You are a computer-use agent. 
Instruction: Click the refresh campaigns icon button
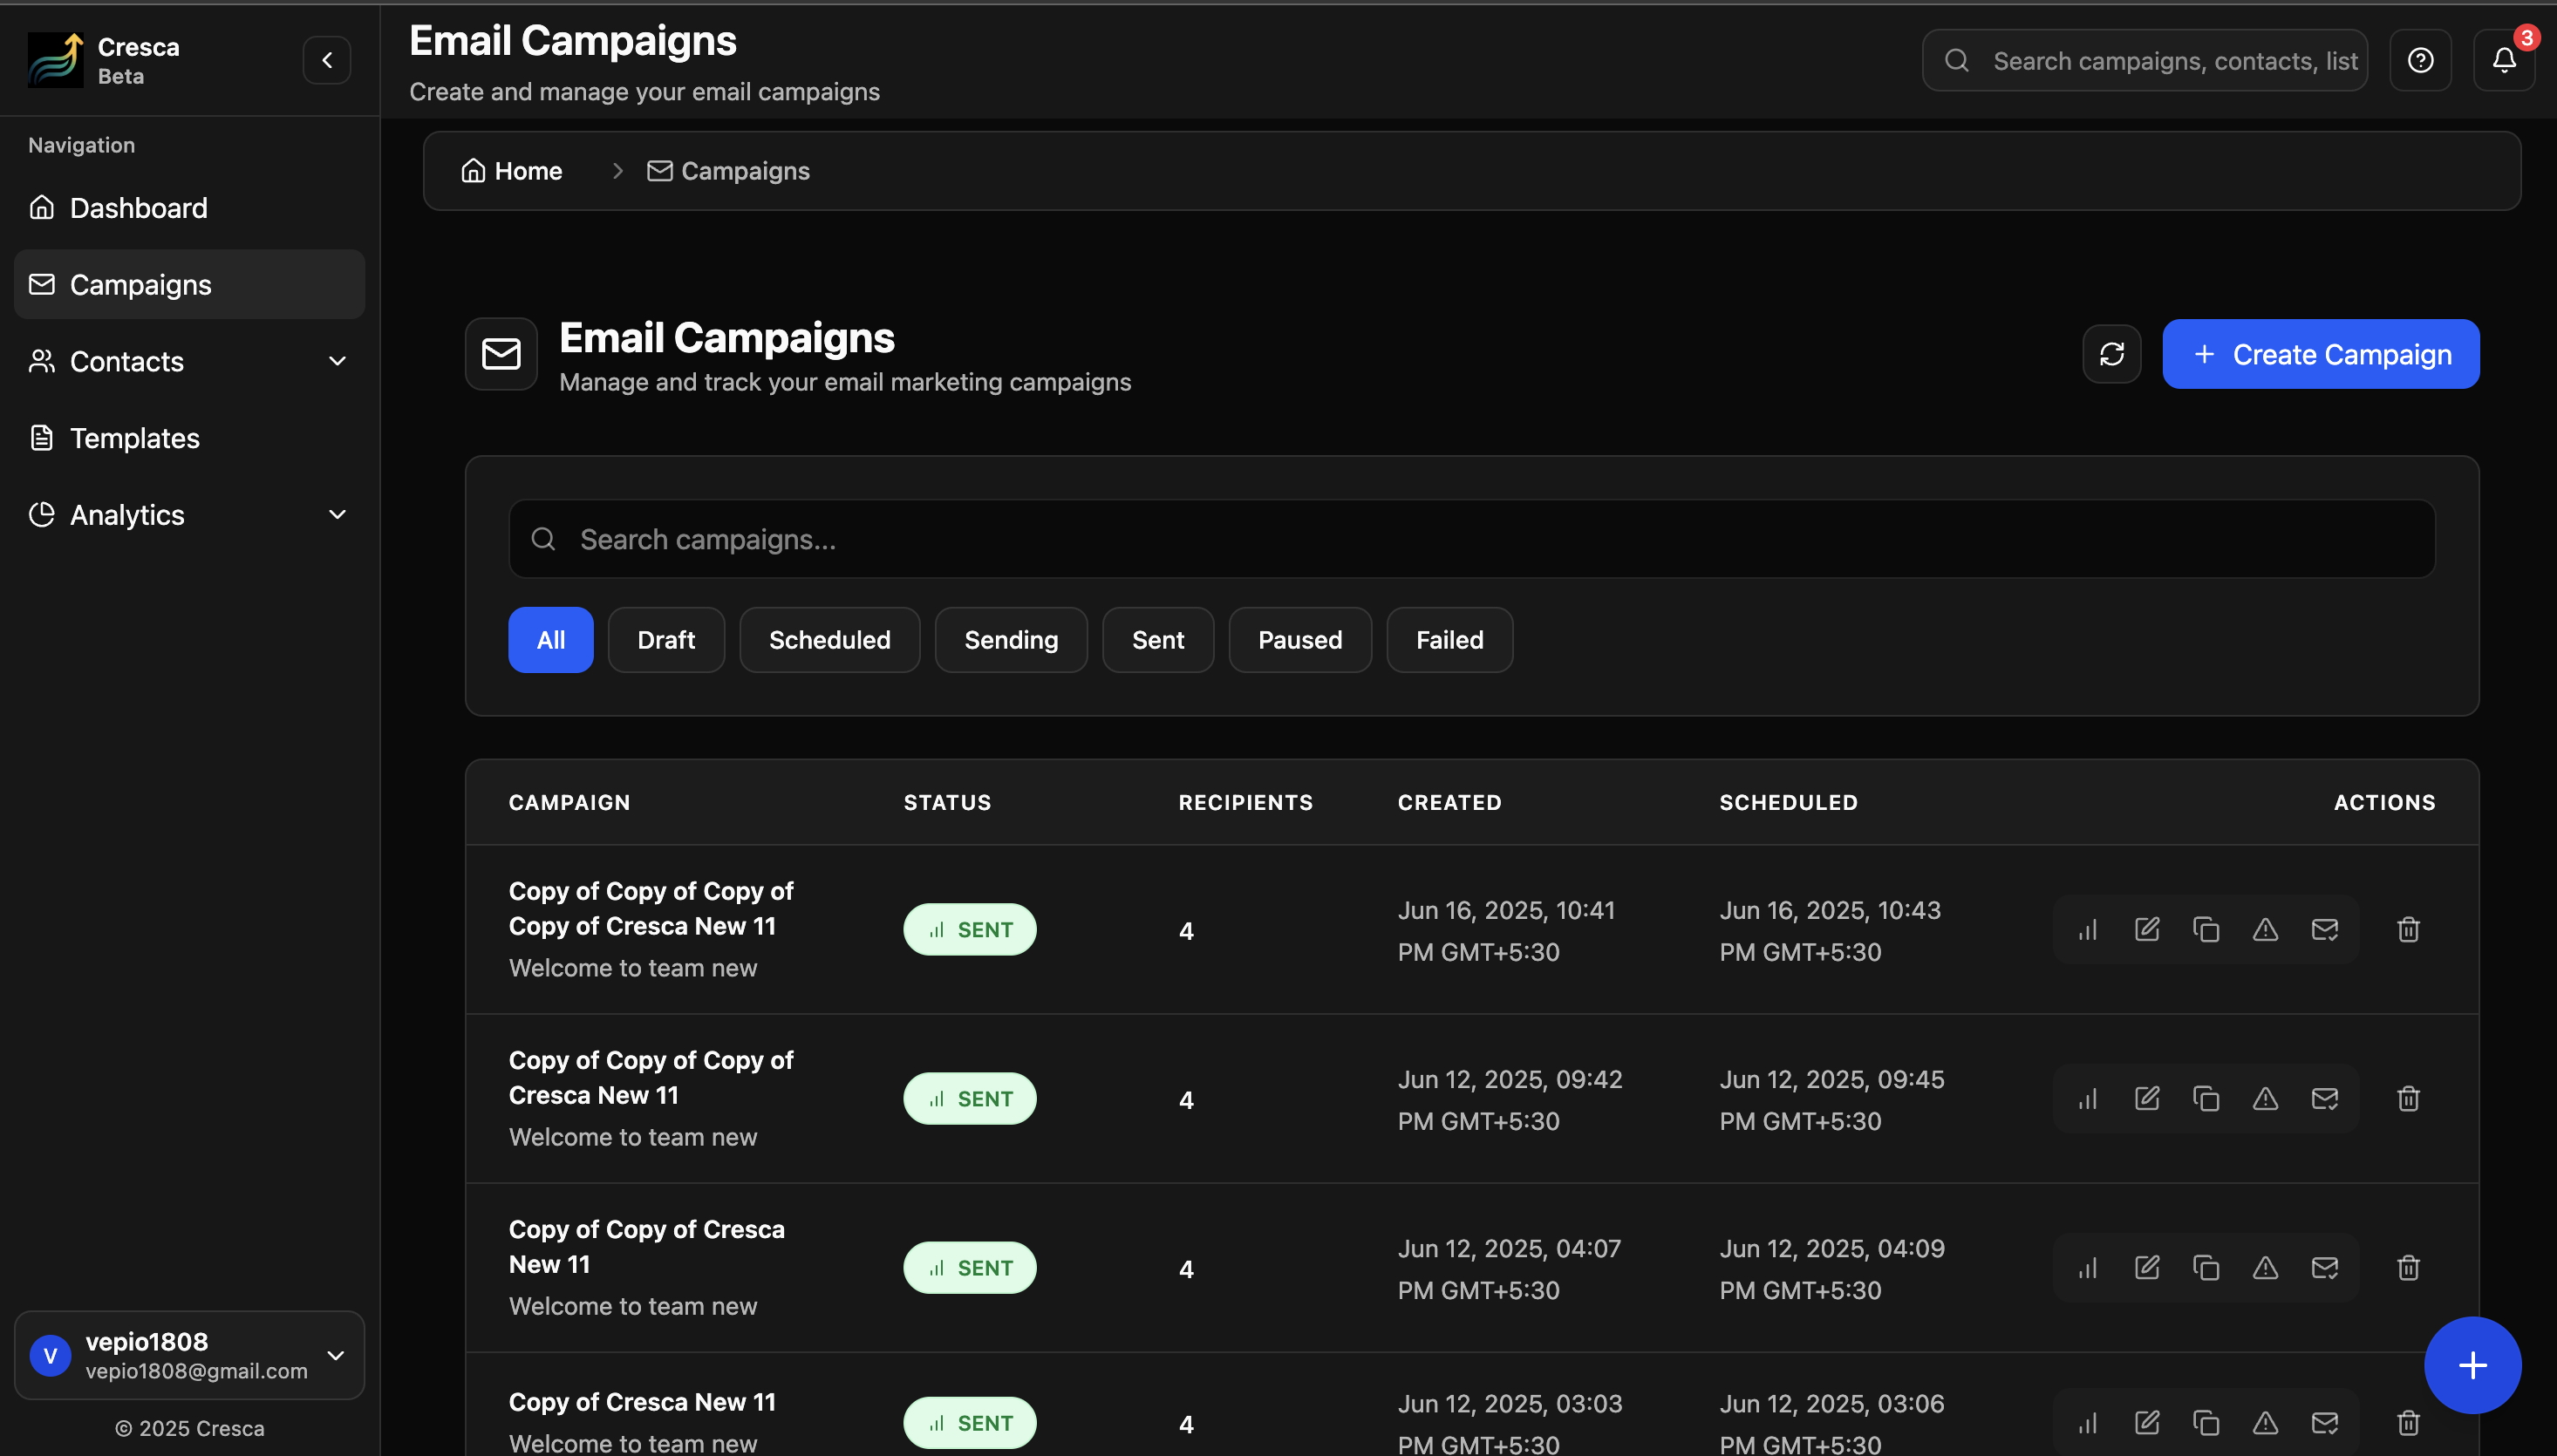2111,354
